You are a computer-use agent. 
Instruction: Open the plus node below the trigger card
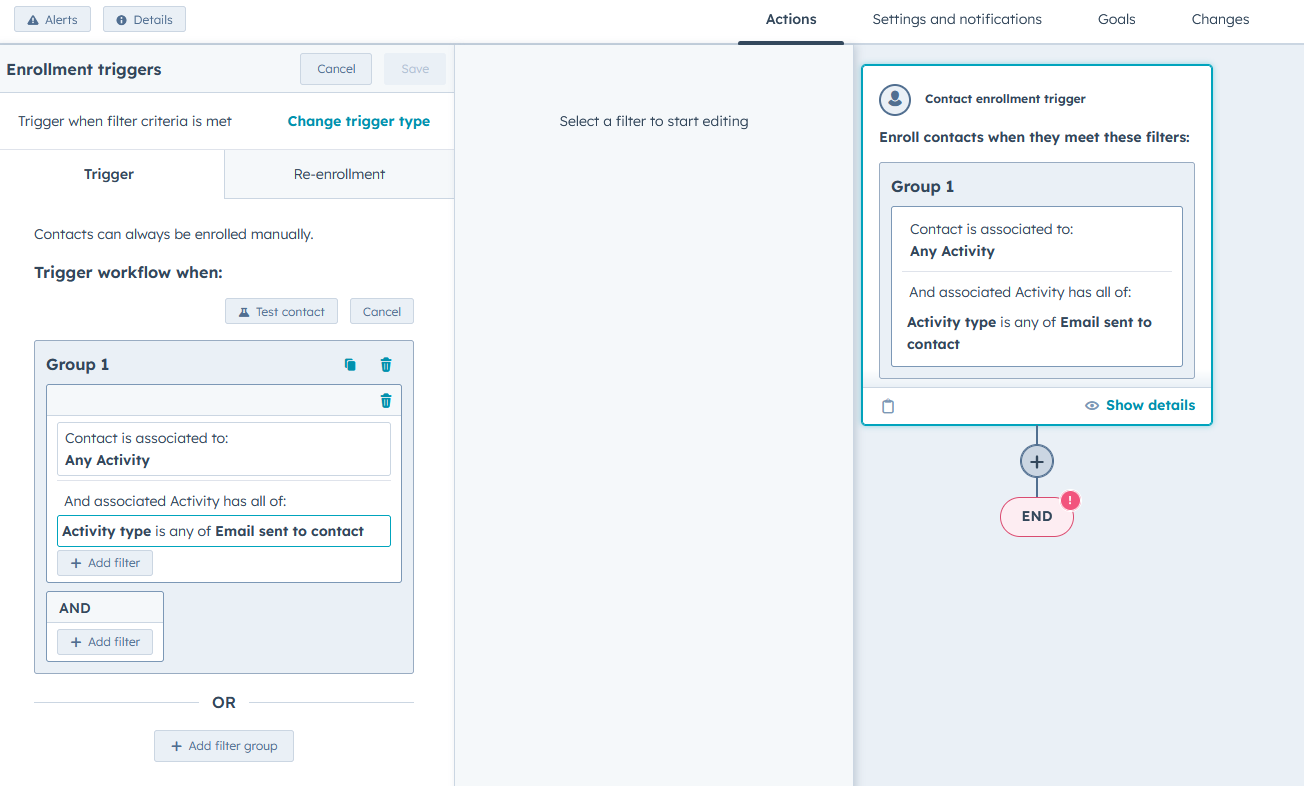[x=1036, y=461]
